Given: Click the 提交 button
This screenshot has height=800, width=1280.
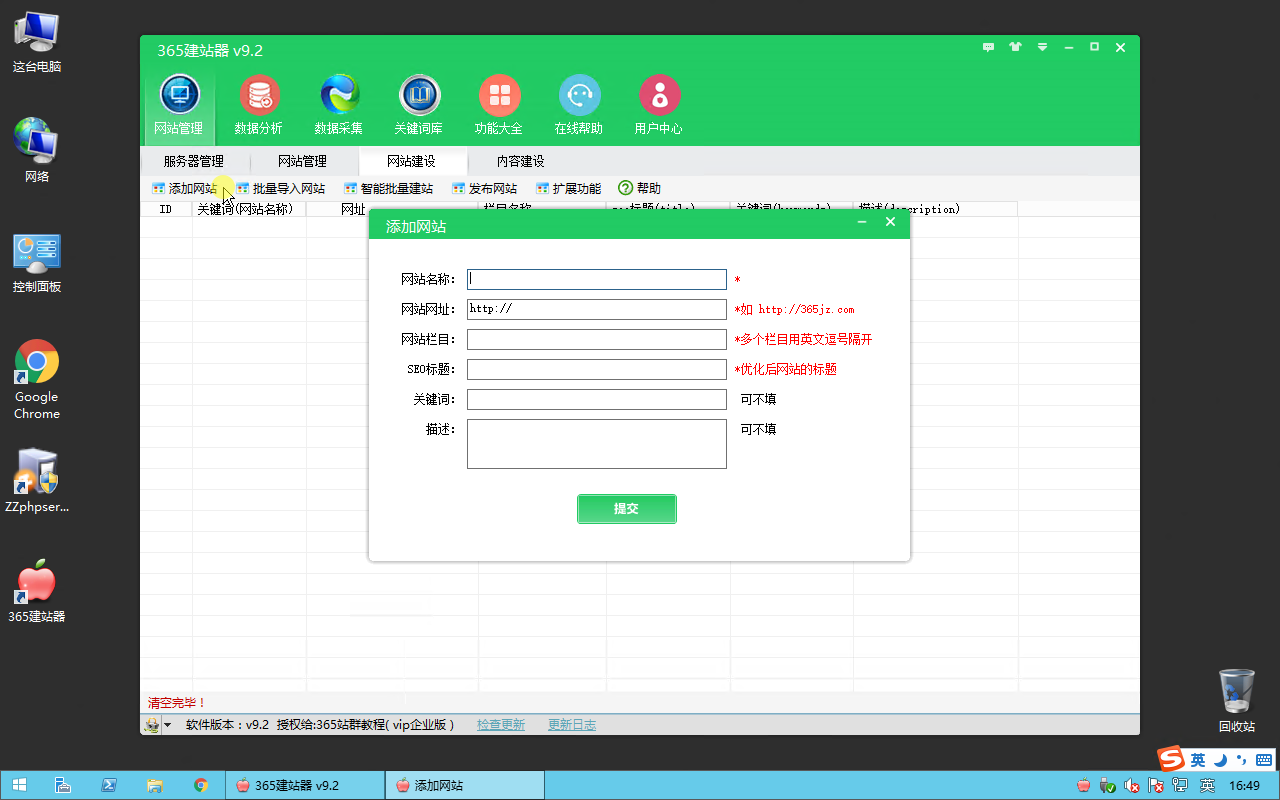Looking at the screenshot, I should click(627, 508).
